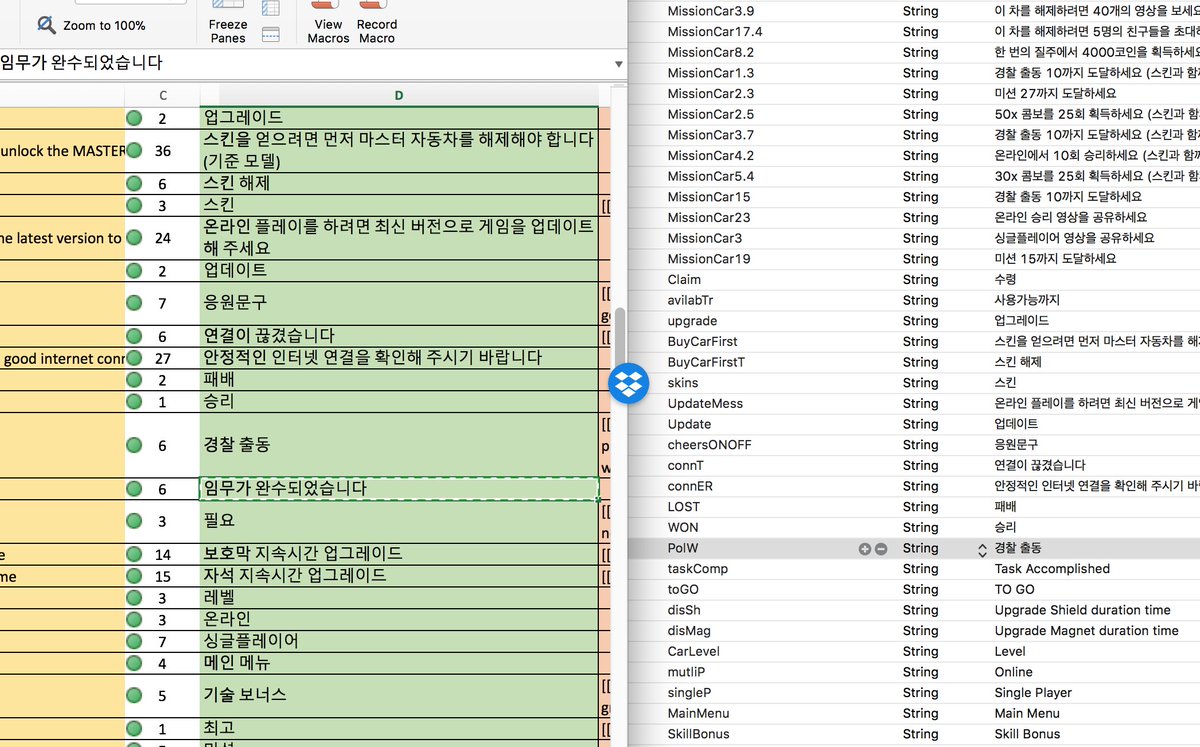
Task: Select Excel cell 보호막 지속시간 업그레이드
Action: pyautogui.click(x=399, y=554)
